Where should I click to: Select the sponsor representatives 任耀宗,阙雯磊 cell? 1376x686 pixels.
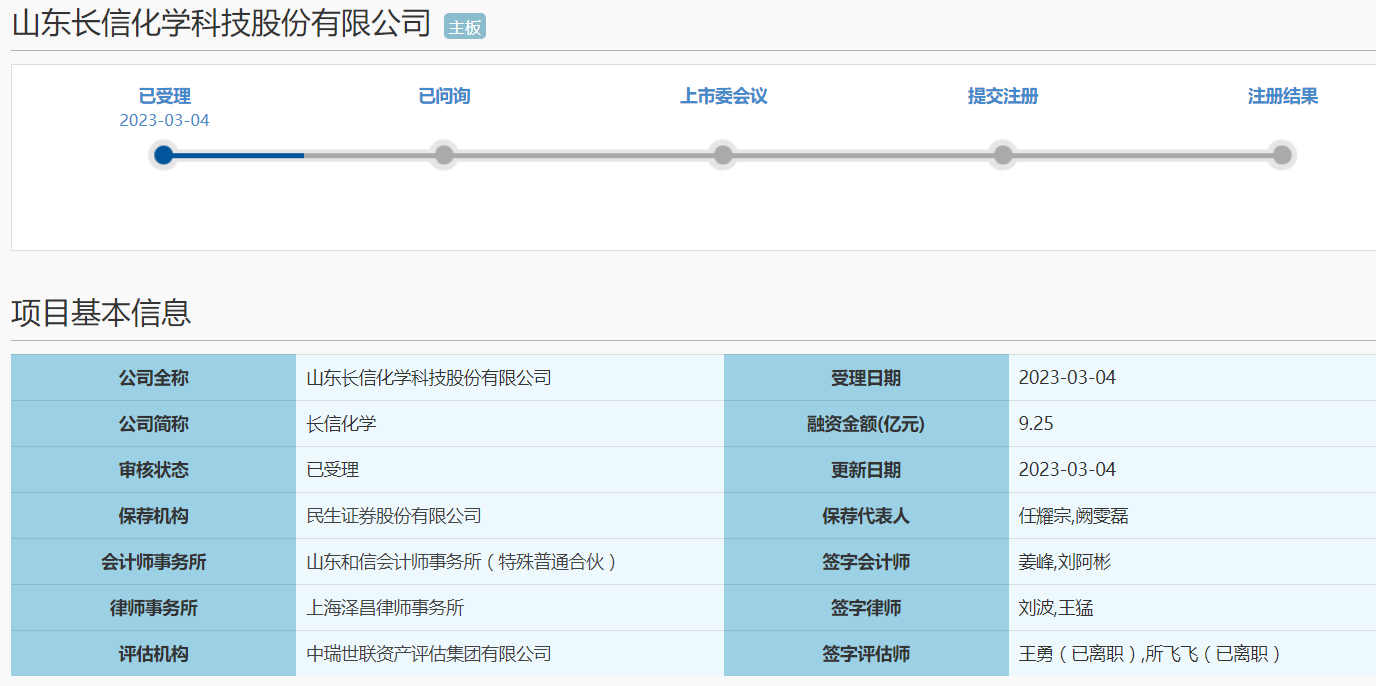1073,516
